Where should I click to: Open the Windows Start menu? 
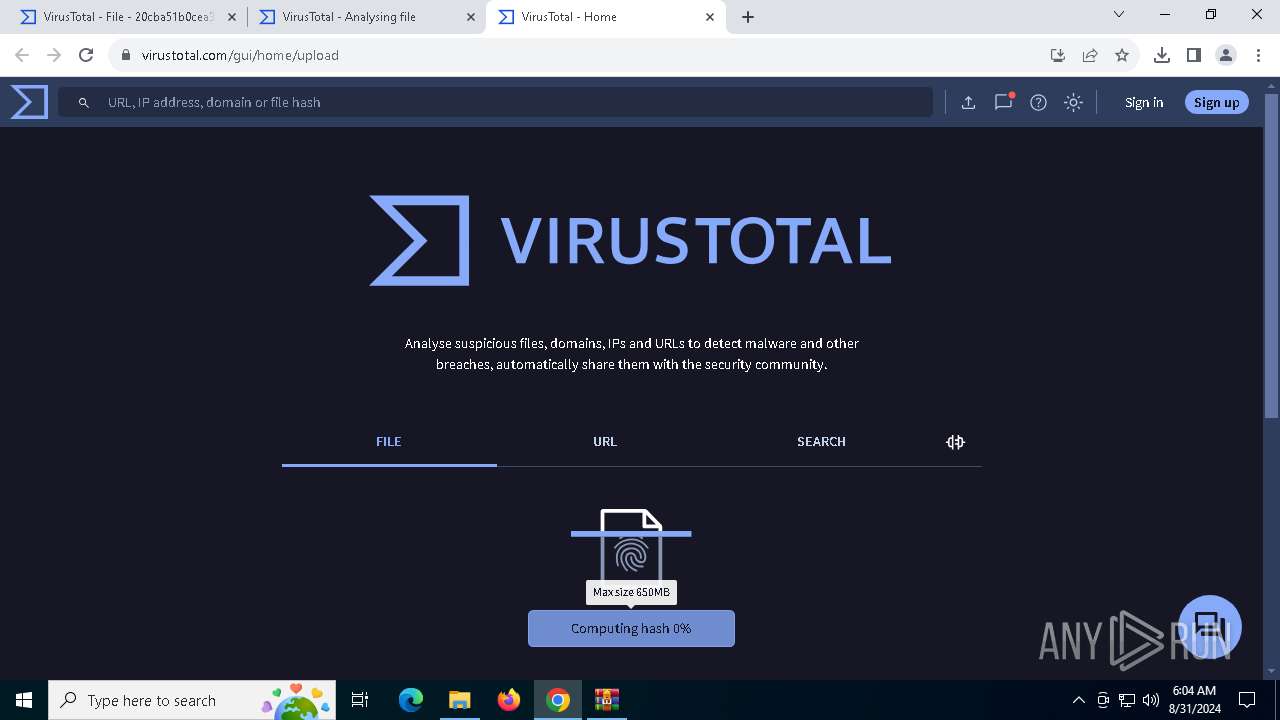pyautogui.click(x=24, y=700)
